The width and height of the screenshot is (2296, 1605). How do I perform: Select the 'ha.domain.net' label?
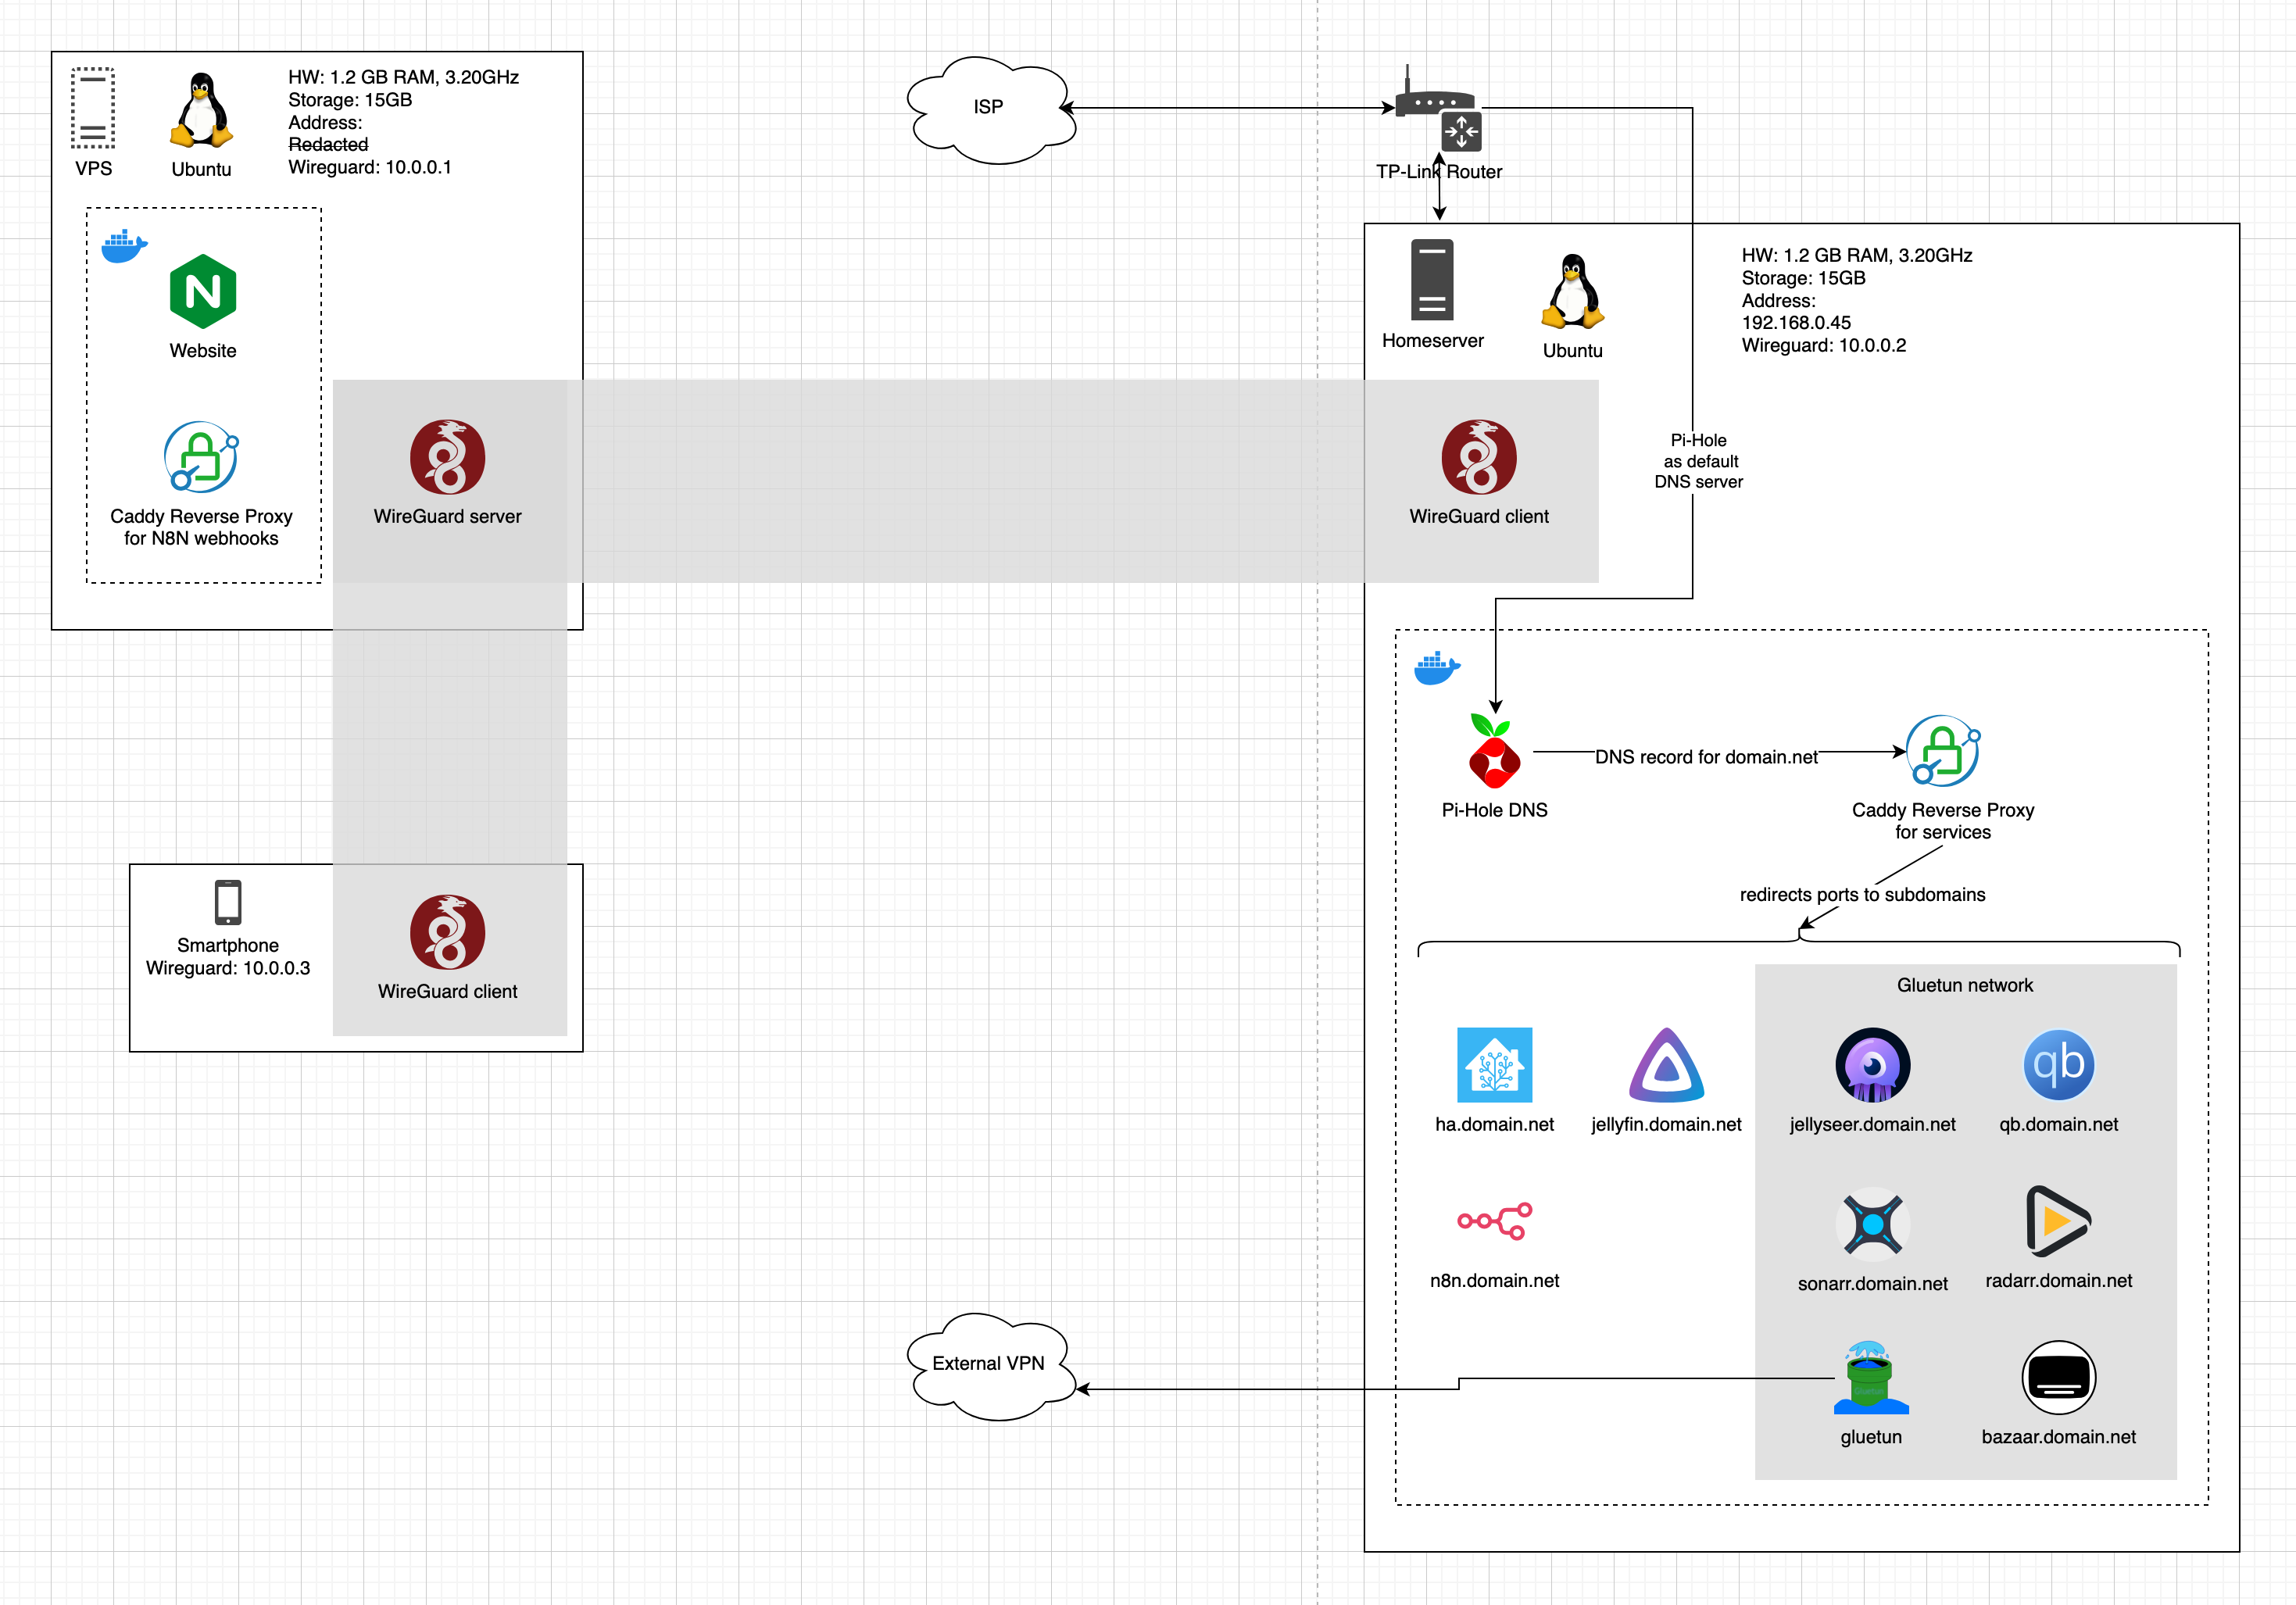click(x=1494, y=1124)
